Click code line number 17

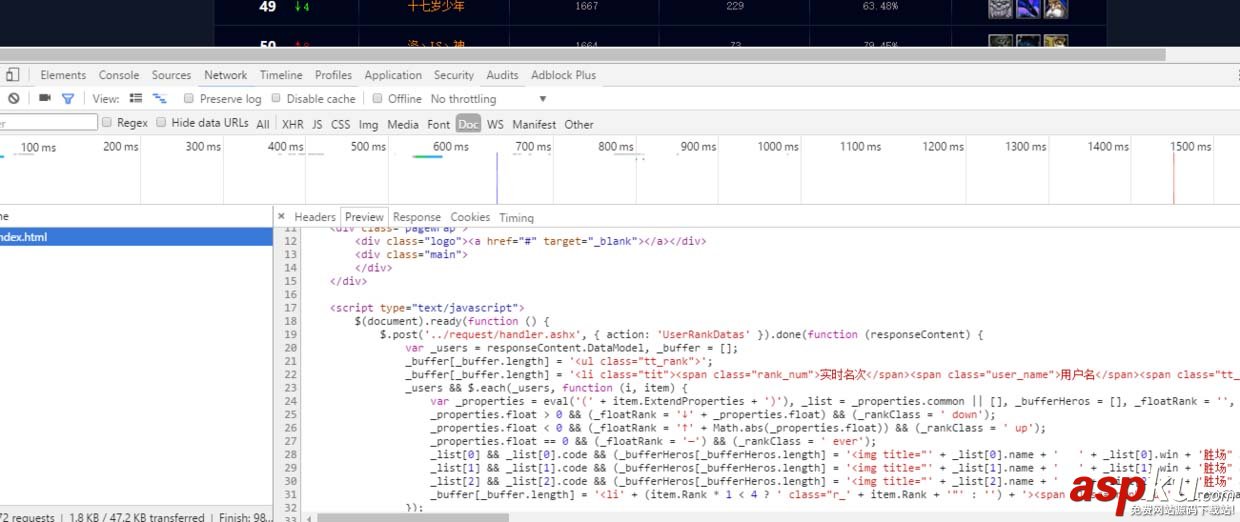pos(291,308)
